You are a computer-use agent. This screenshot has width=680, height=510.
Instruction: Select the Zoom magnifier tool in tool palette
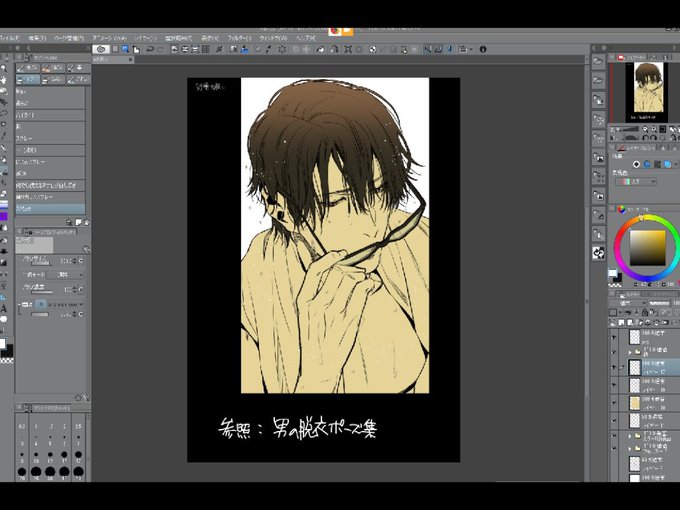(x=3, y=69)
